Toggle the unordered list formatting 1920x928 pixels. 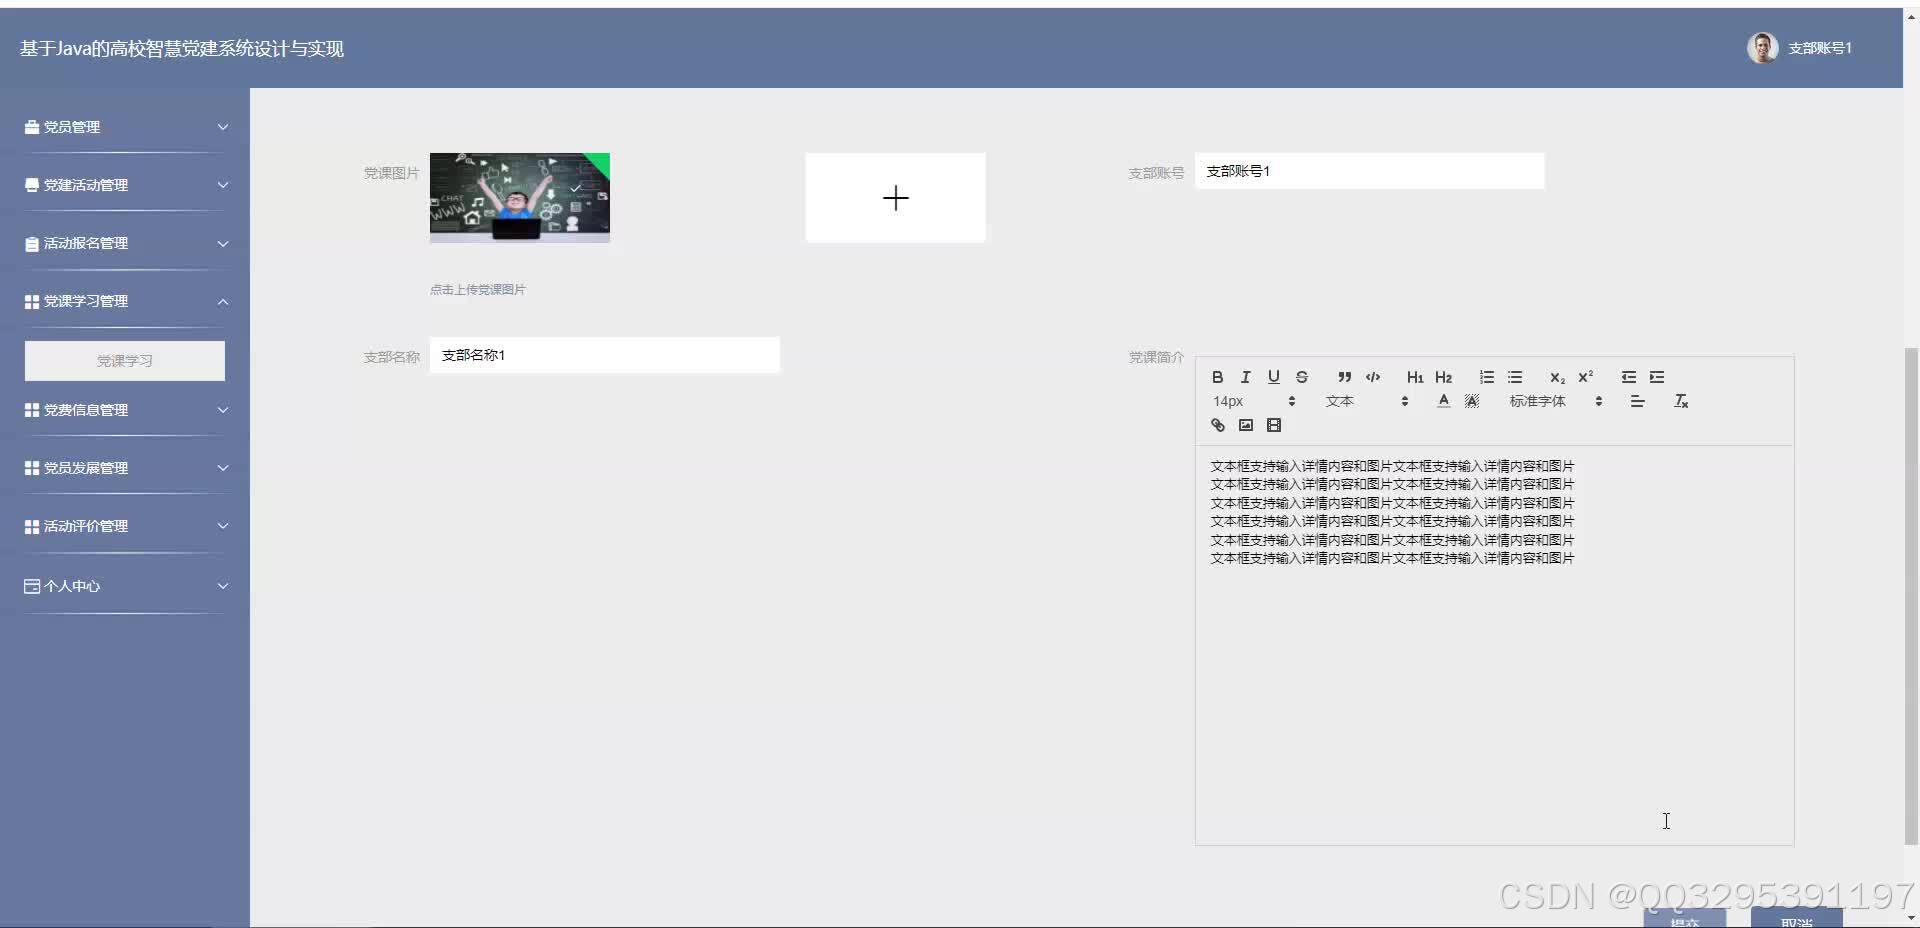tap(1515, 377)
